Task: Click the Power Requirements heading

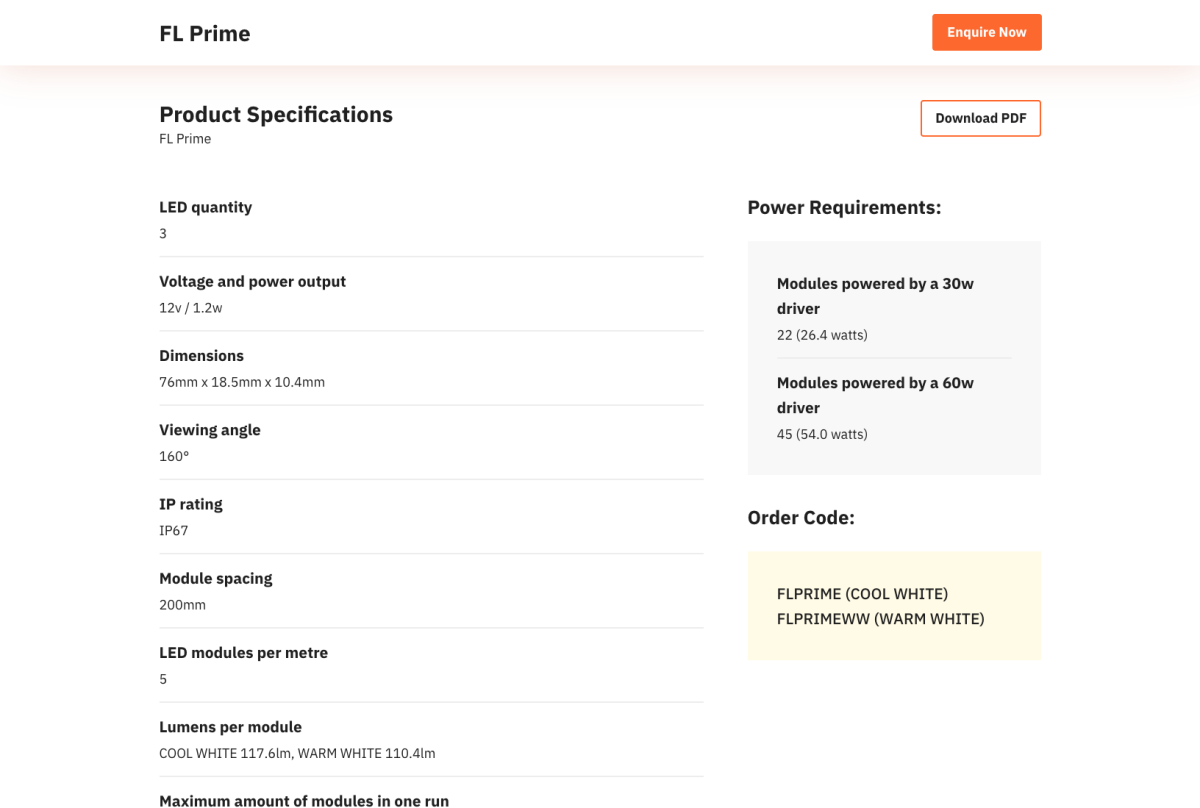Action: (844, 207)
